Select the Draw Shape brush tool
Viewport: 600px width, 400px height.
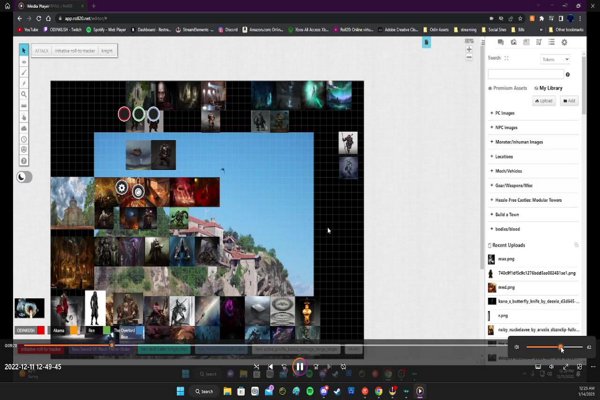(x=24, y=72)
